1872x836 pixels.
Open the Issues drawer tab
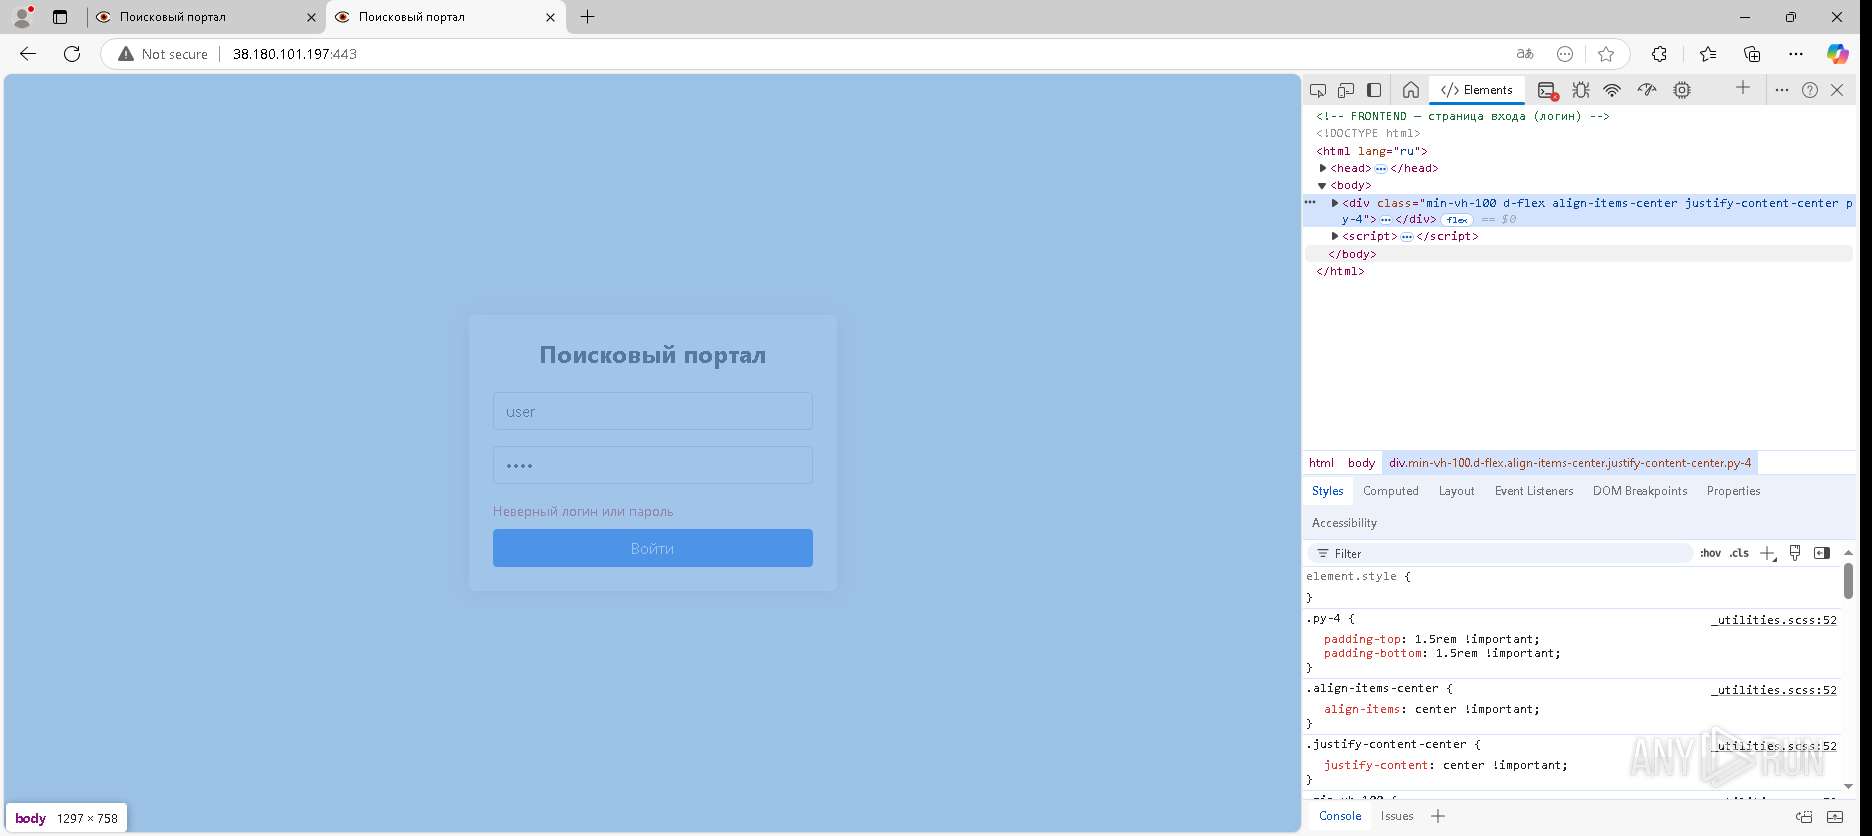(1397, 816)
